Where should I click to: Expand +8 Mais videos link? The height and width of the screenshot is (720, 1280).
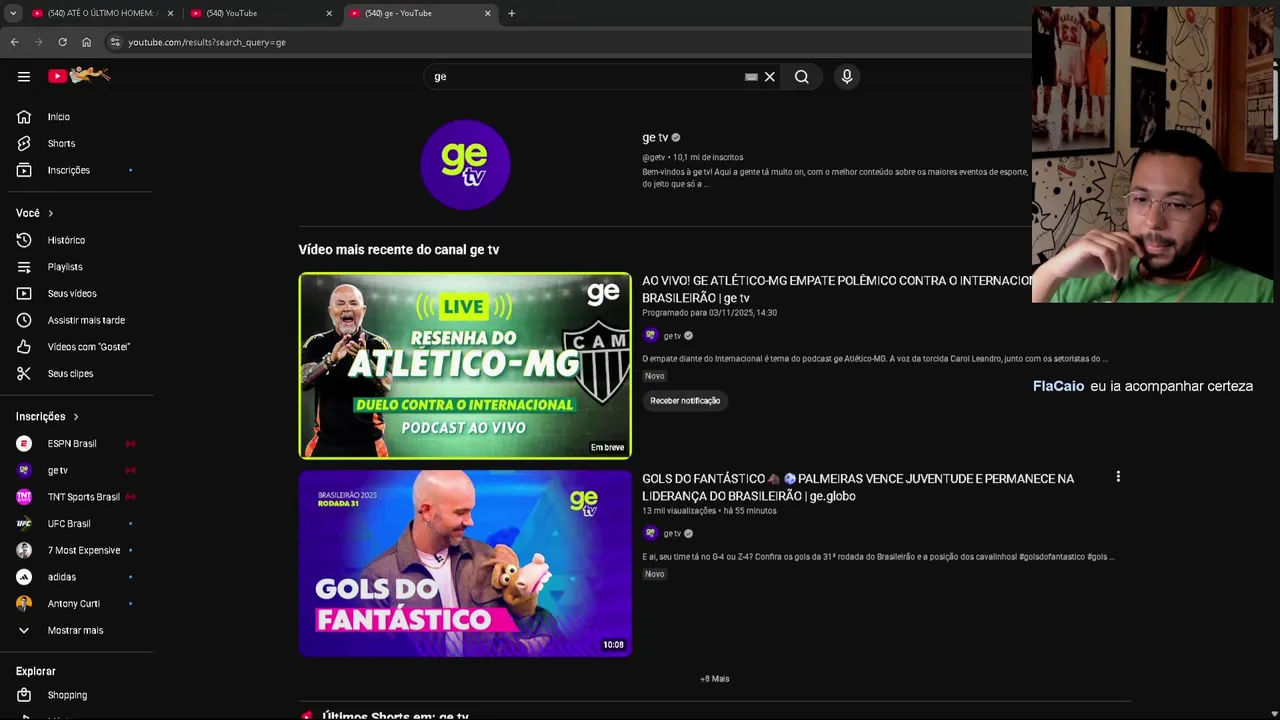(715, 679)
